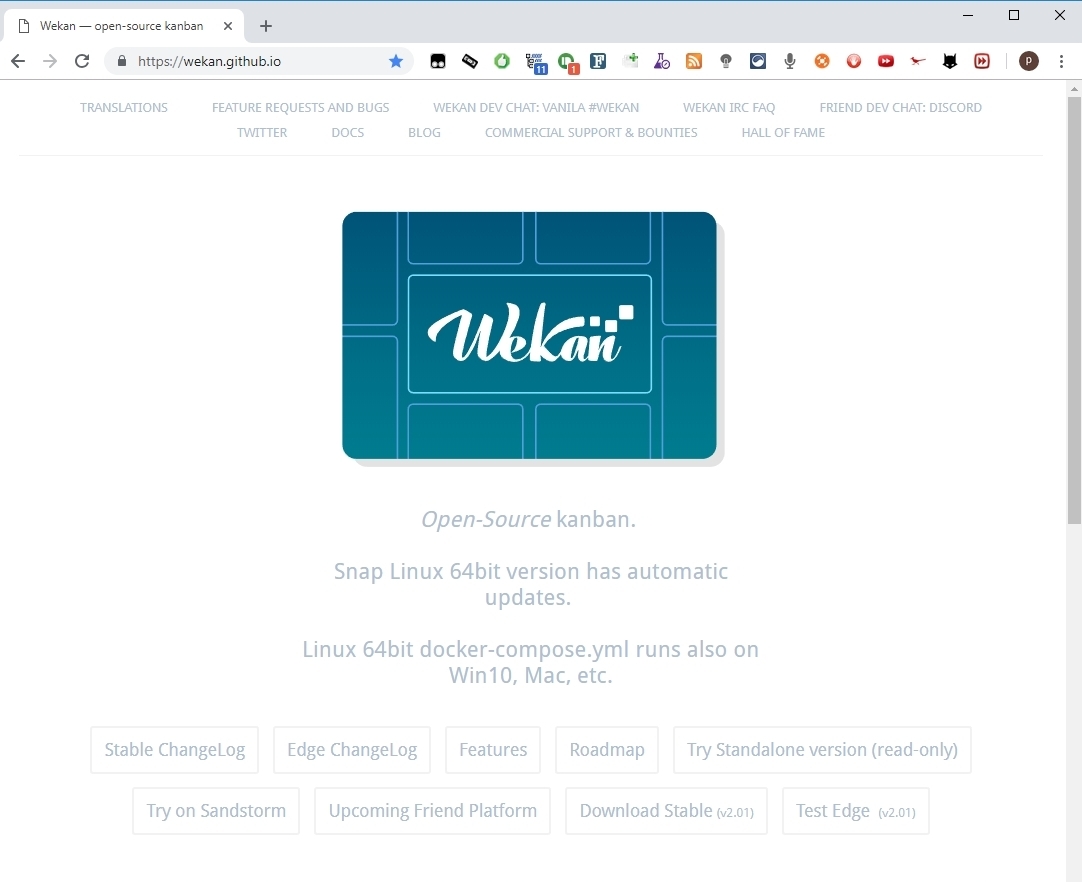This screenshot has height=882, width=1082.
Task: Click the page vertical scrollbar thumb
Action: [1074, 311]
